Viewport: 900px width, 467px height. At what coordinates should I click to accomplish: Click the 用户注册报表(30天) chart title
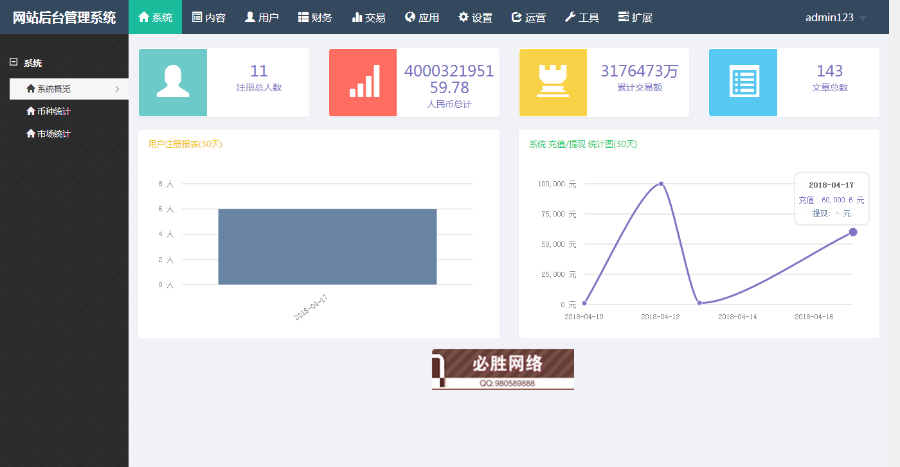tap(185, 144)
